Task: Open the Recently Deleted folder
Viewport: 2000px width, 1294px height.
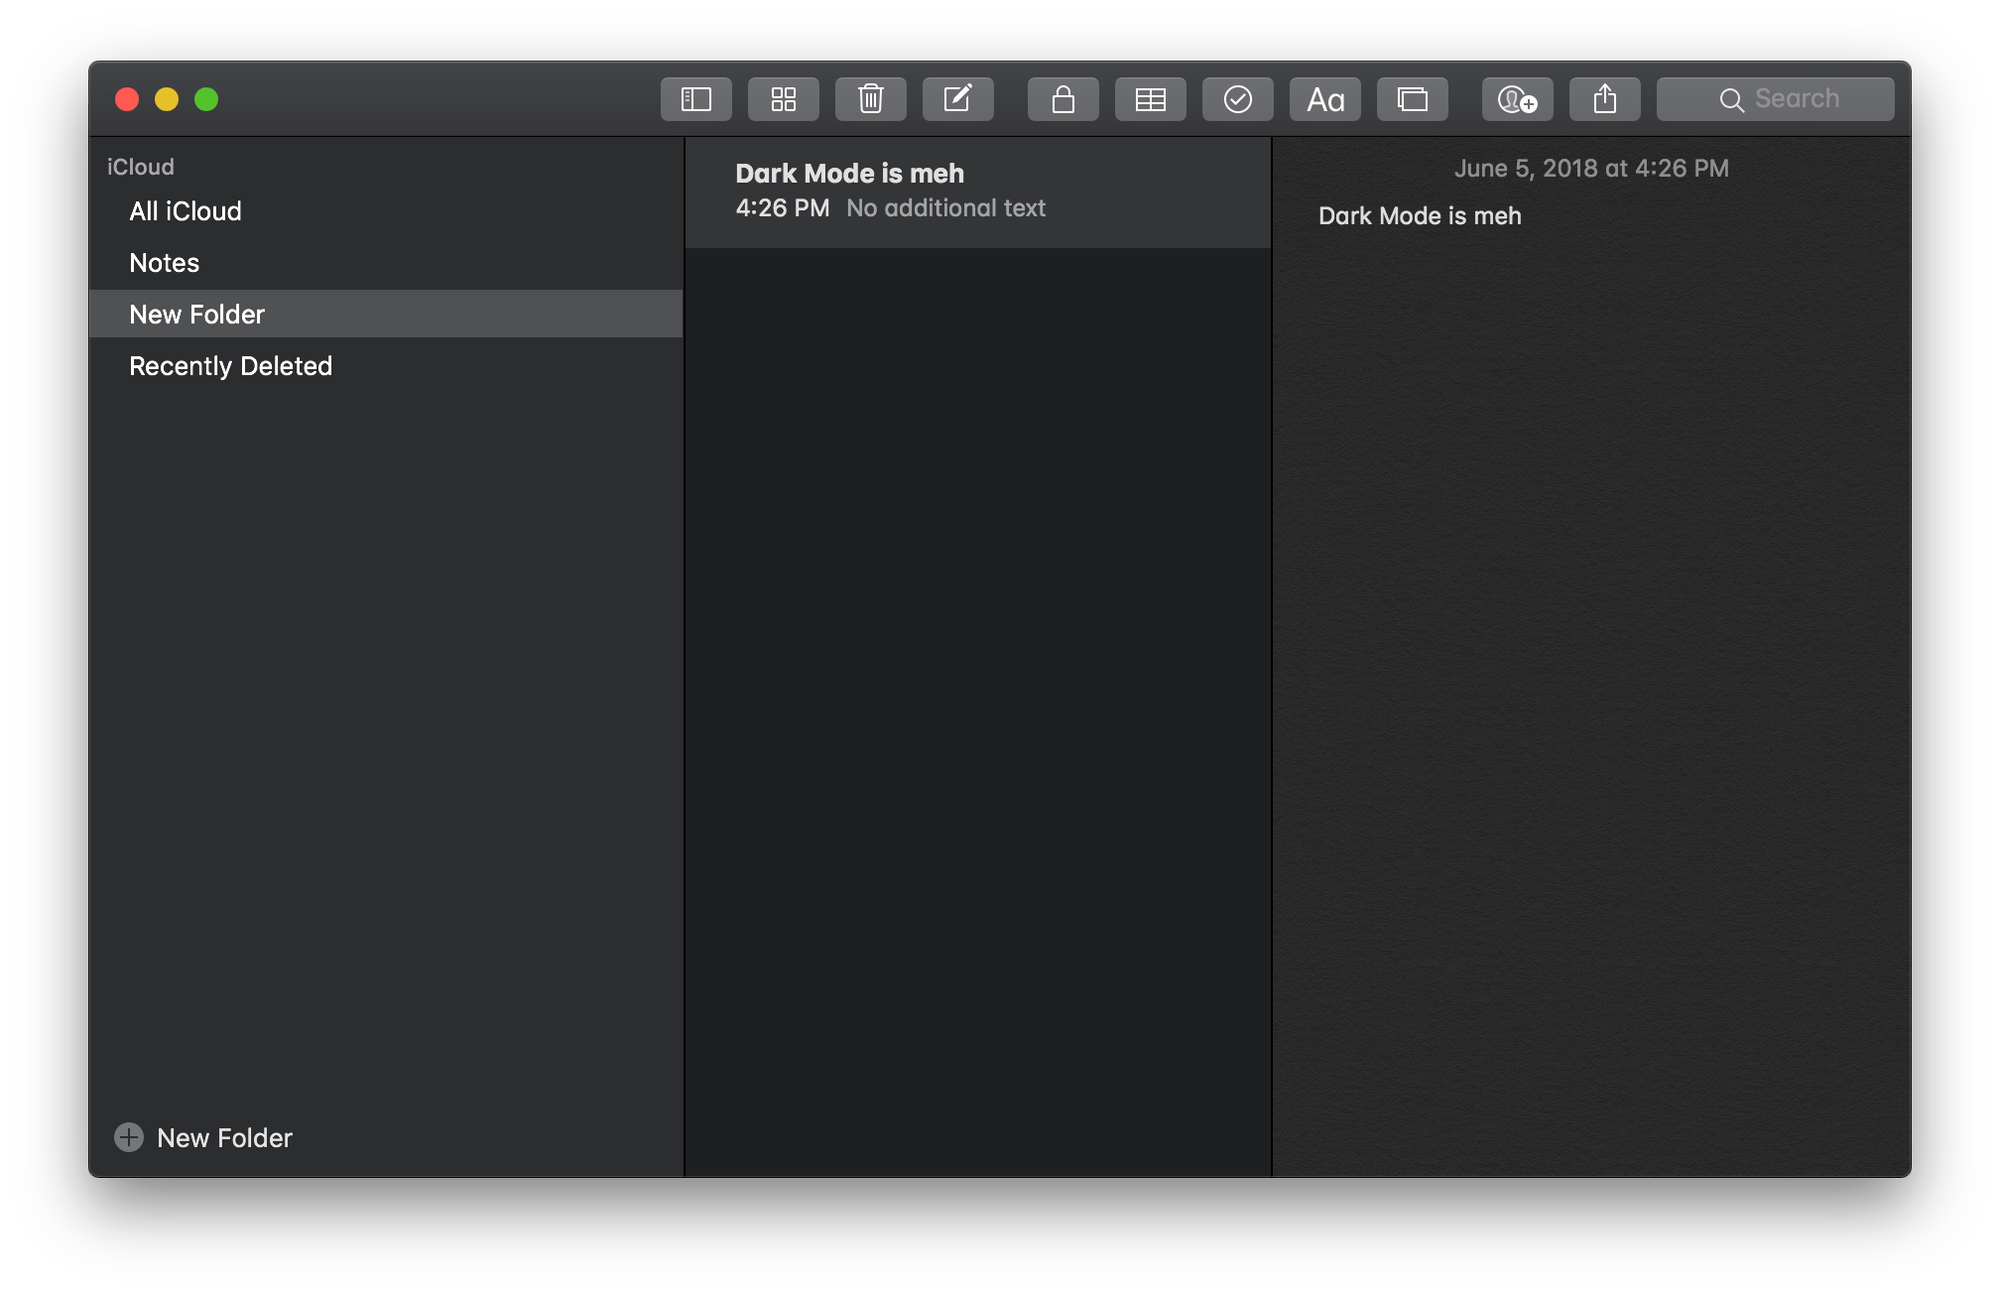Action: (x=230, y=365)
